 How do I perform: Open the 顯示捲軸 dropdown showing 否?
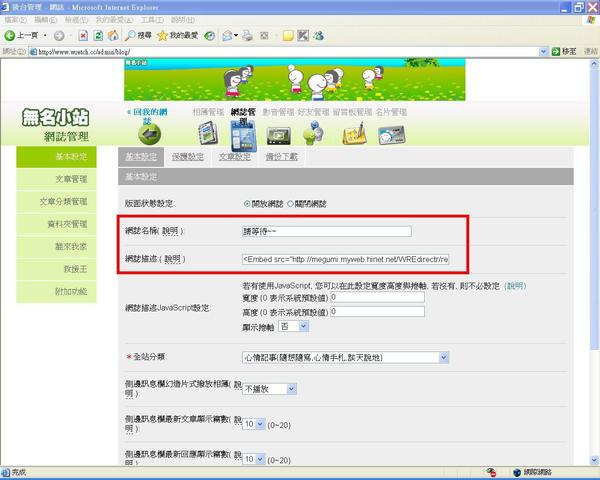293,327
